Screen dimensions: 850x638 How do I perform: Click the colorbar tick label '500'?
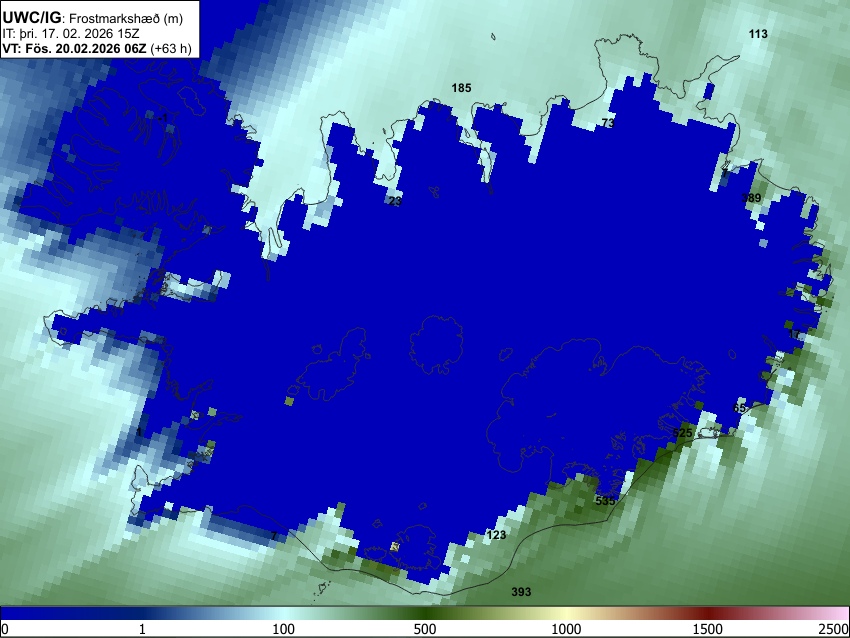[425, 629]
